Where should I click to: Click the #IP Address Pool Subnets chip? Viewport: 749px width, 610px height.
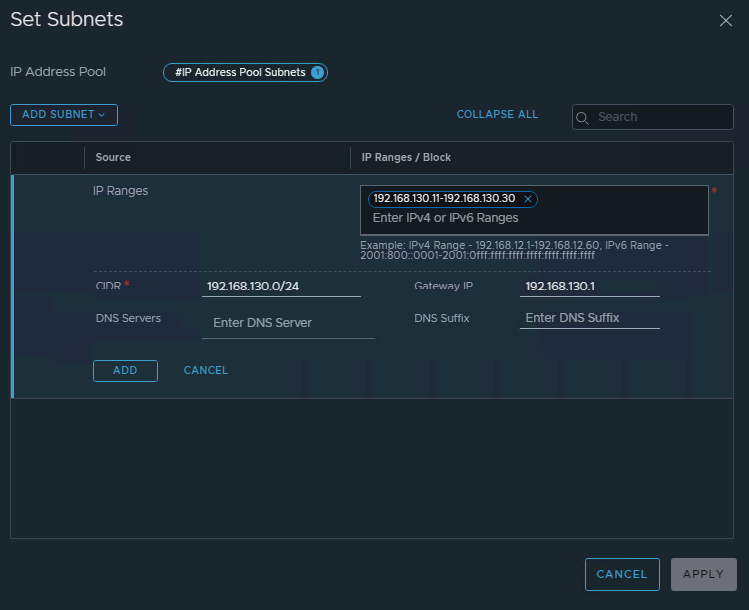(240, 72)
